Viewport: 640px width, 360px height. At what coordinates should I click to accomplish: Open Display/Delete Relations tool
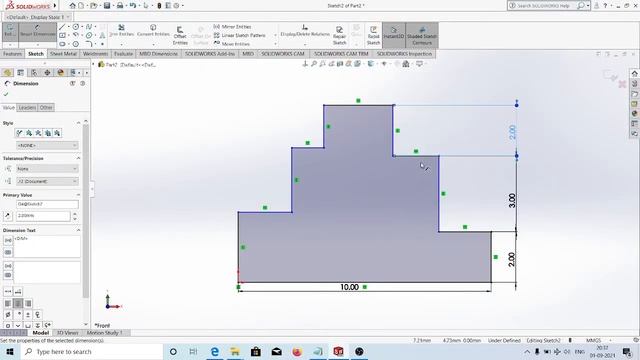pyautogui.click(x=305, y=31)
